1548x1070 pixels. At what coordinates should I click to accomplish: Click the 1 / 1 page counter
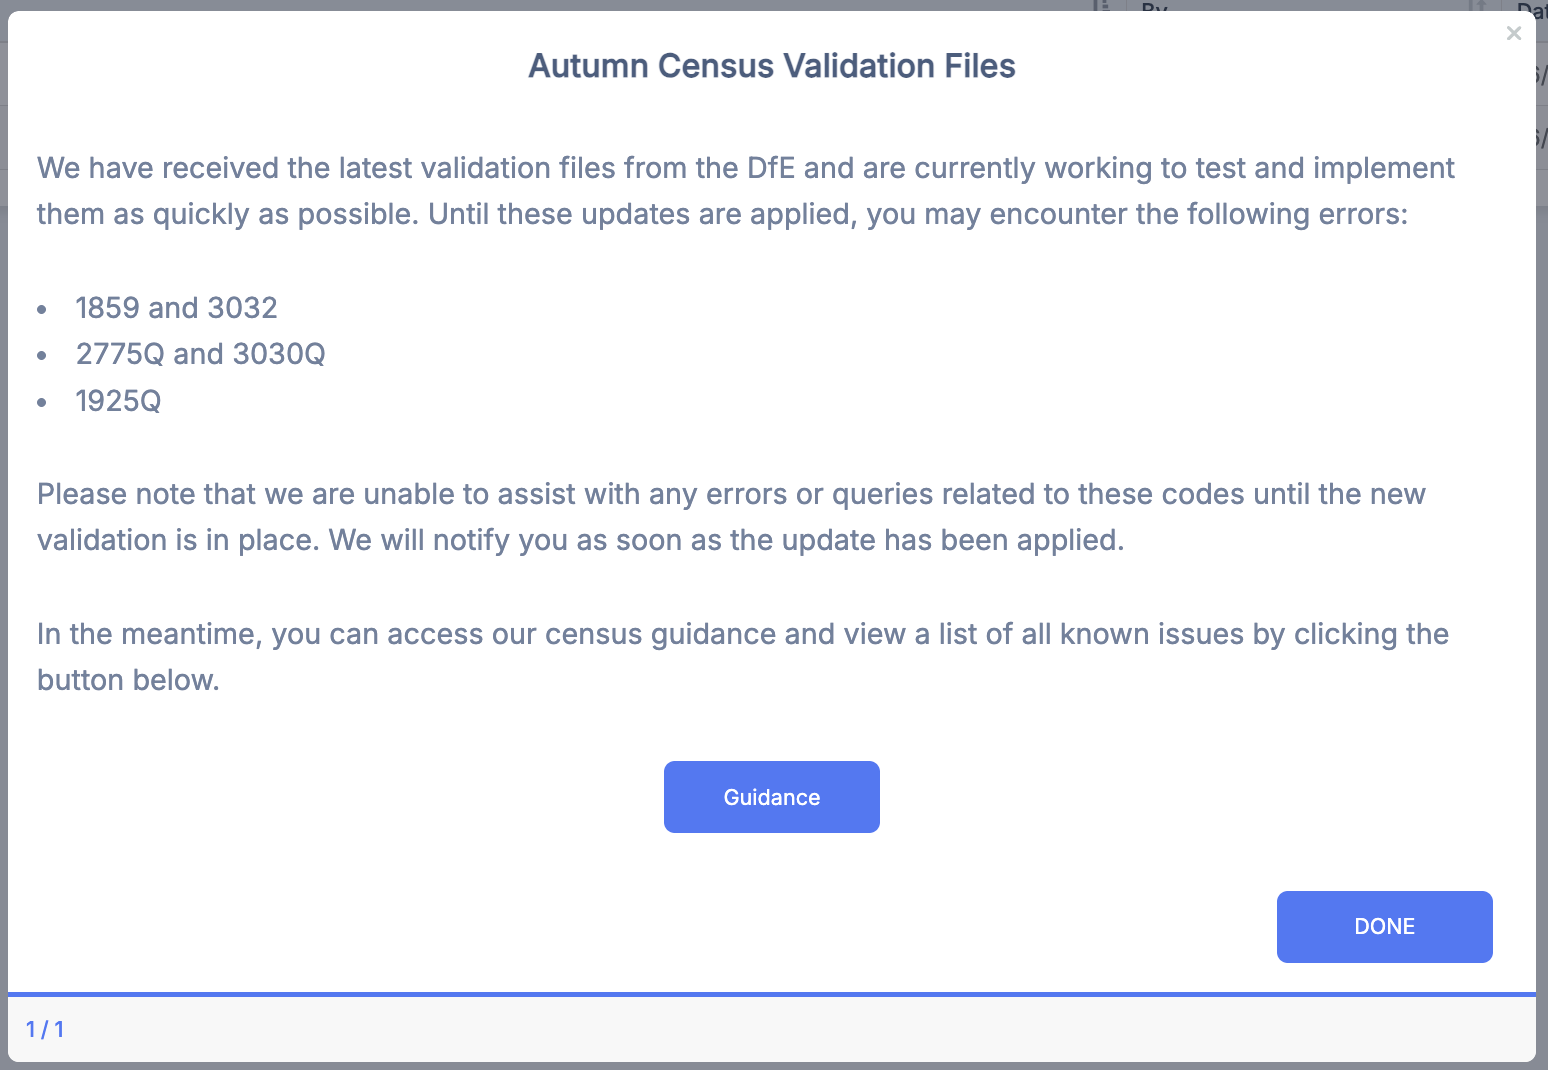click(45, 1029)
